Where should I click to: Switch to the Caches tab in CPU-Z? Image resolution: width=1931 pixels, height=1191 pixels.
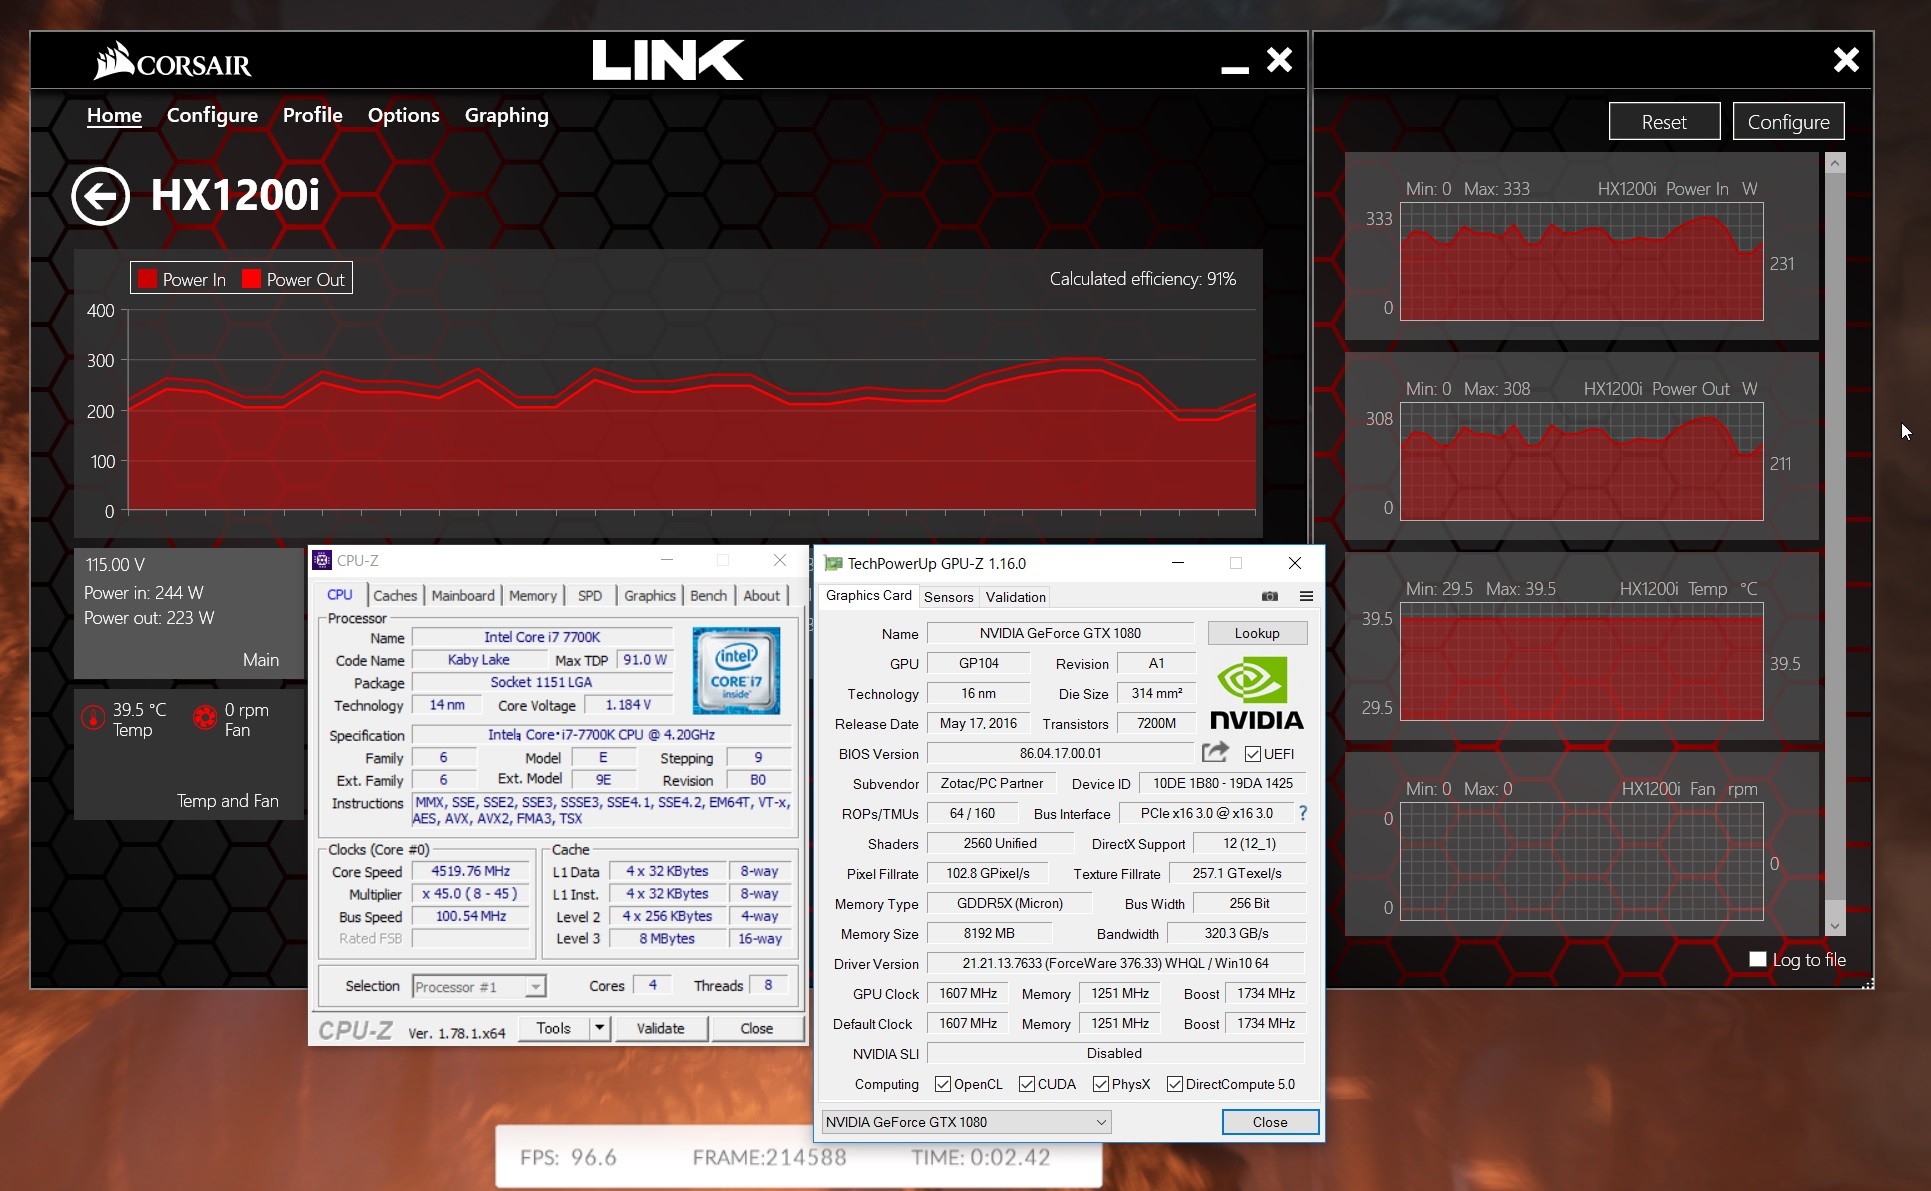[x=395, y=595]
